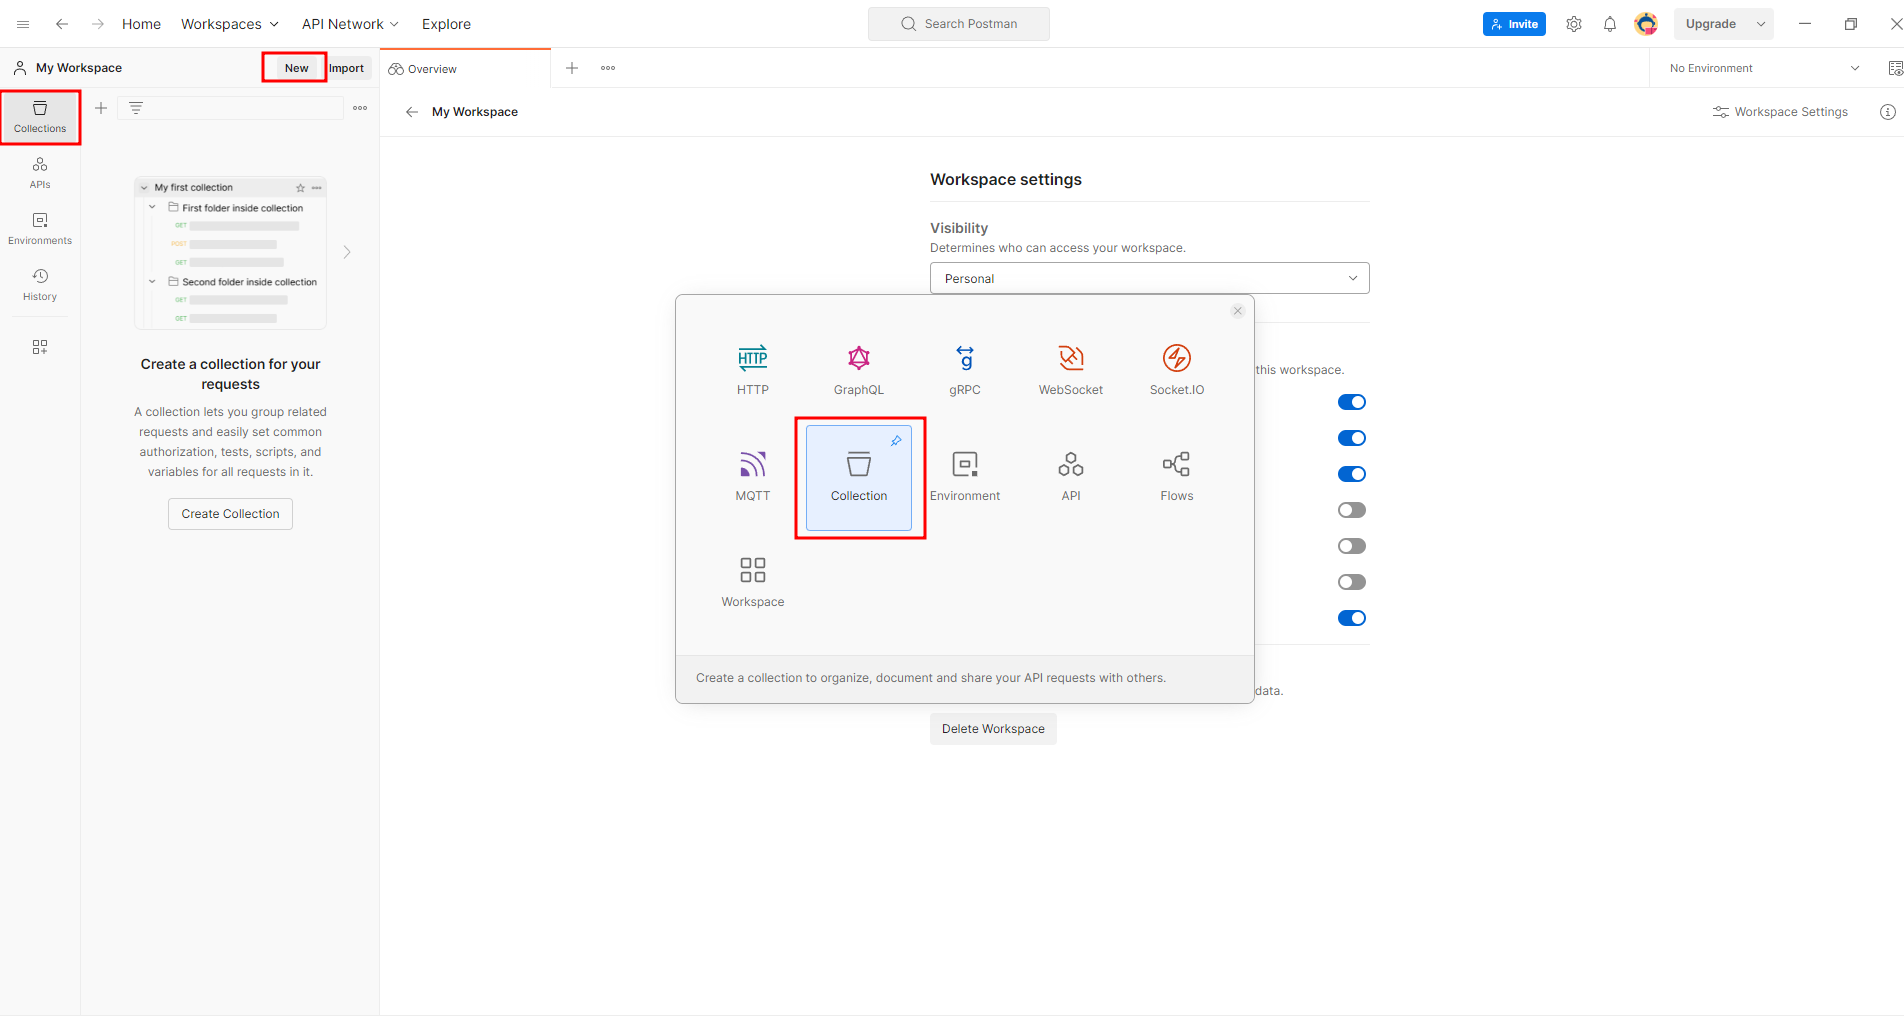1904x1017 pixels.
Task: Open Workspace Settings link
Action: (1780, 112)
